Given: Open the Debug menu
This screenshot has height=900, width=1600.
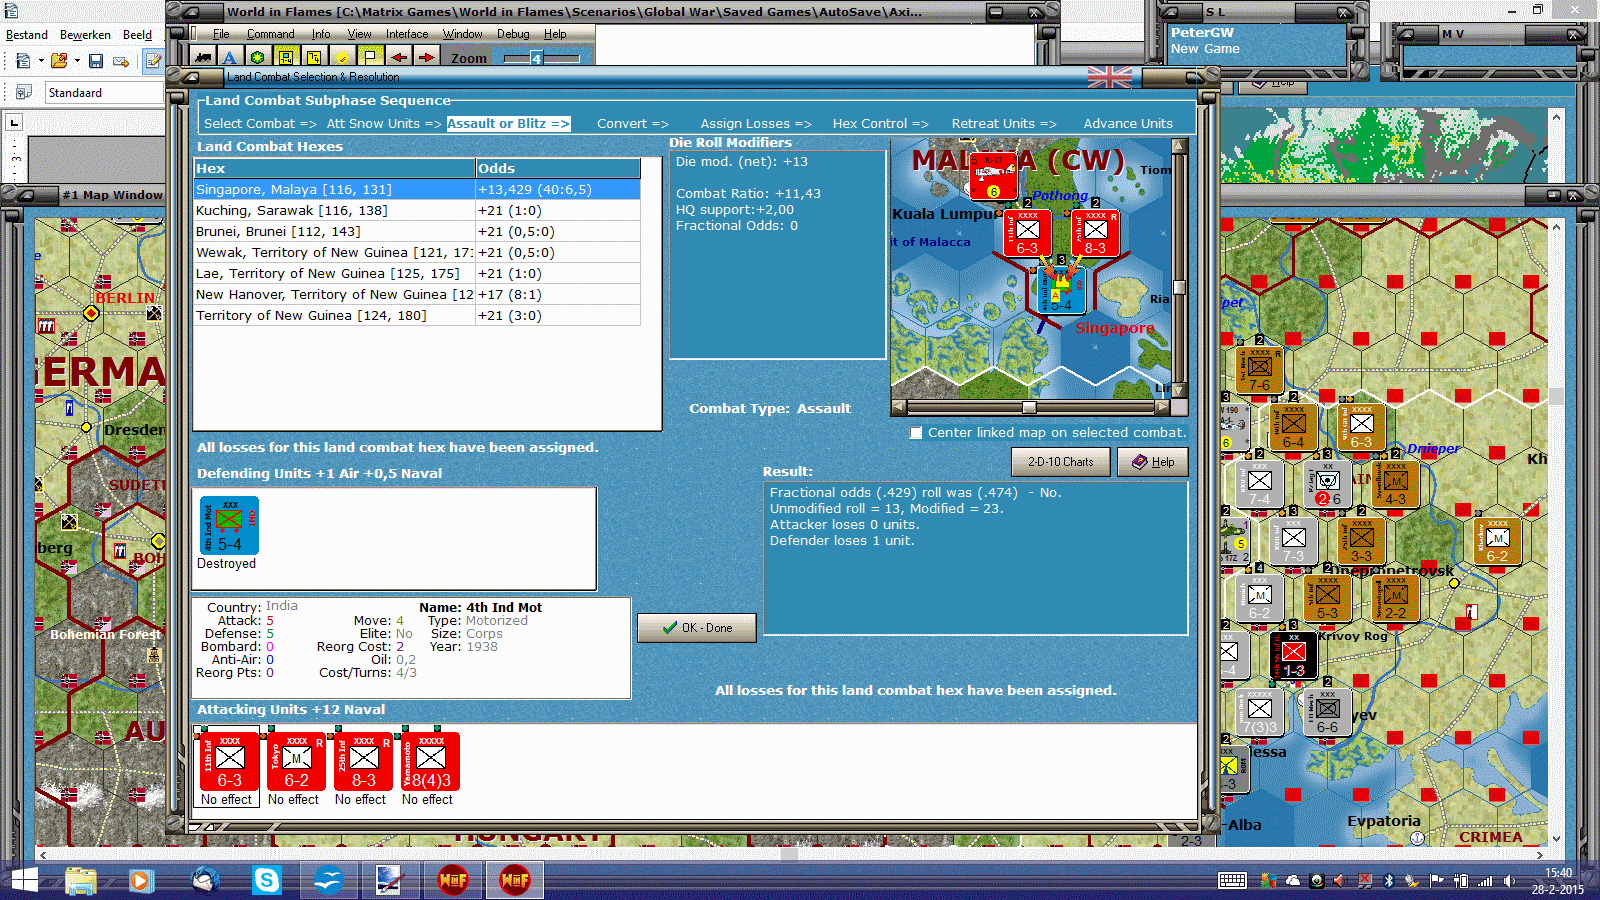Looking at the screenshot, I should click(x=513, y=34).
